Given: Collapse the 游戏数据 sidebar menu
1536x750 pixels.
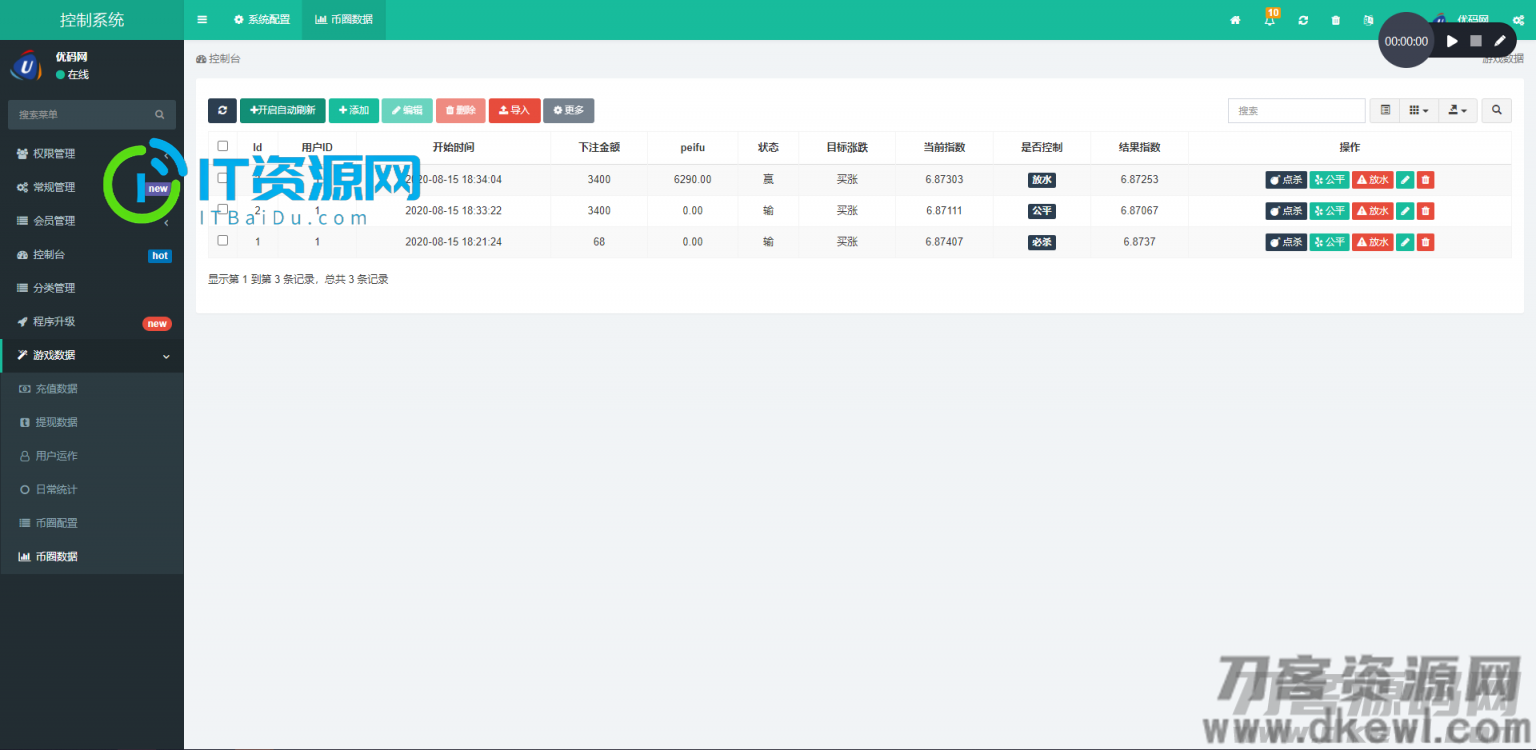Looking at the screenshot, I should click(x=92, y=355).
